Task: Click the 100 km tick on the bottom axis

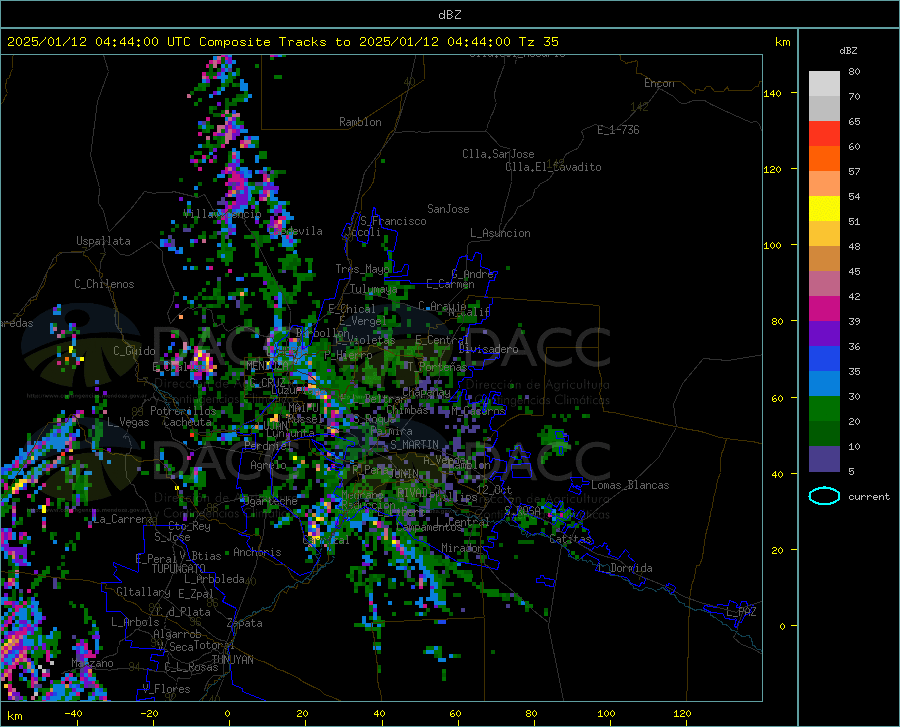Action: (x=606, y=714)
